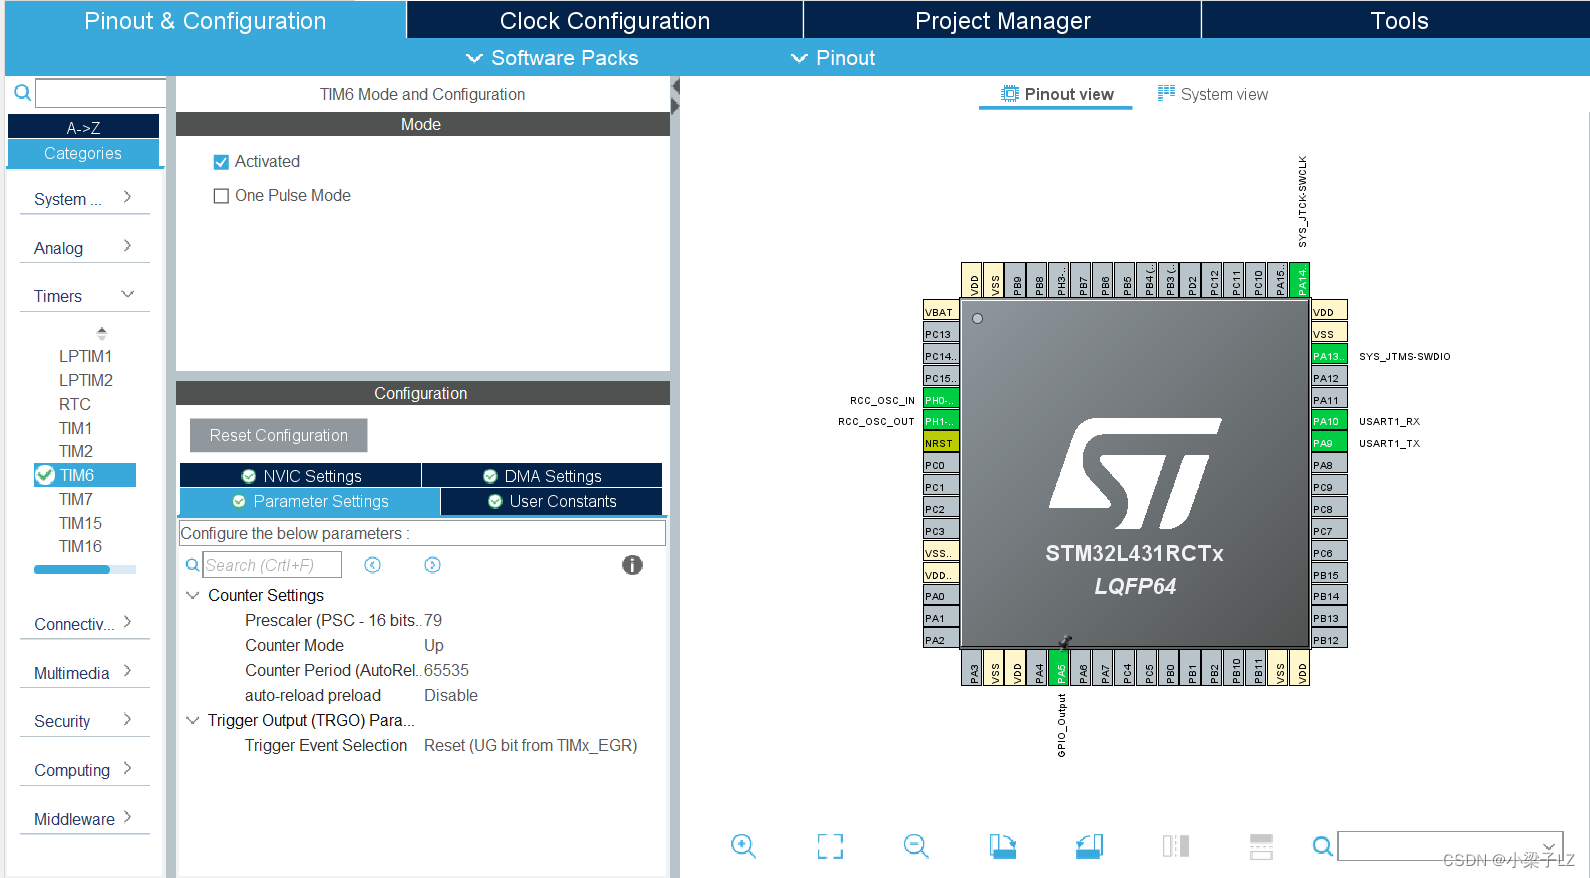
Task: Click the parameter info icon
Action: [x=632, y=565]
